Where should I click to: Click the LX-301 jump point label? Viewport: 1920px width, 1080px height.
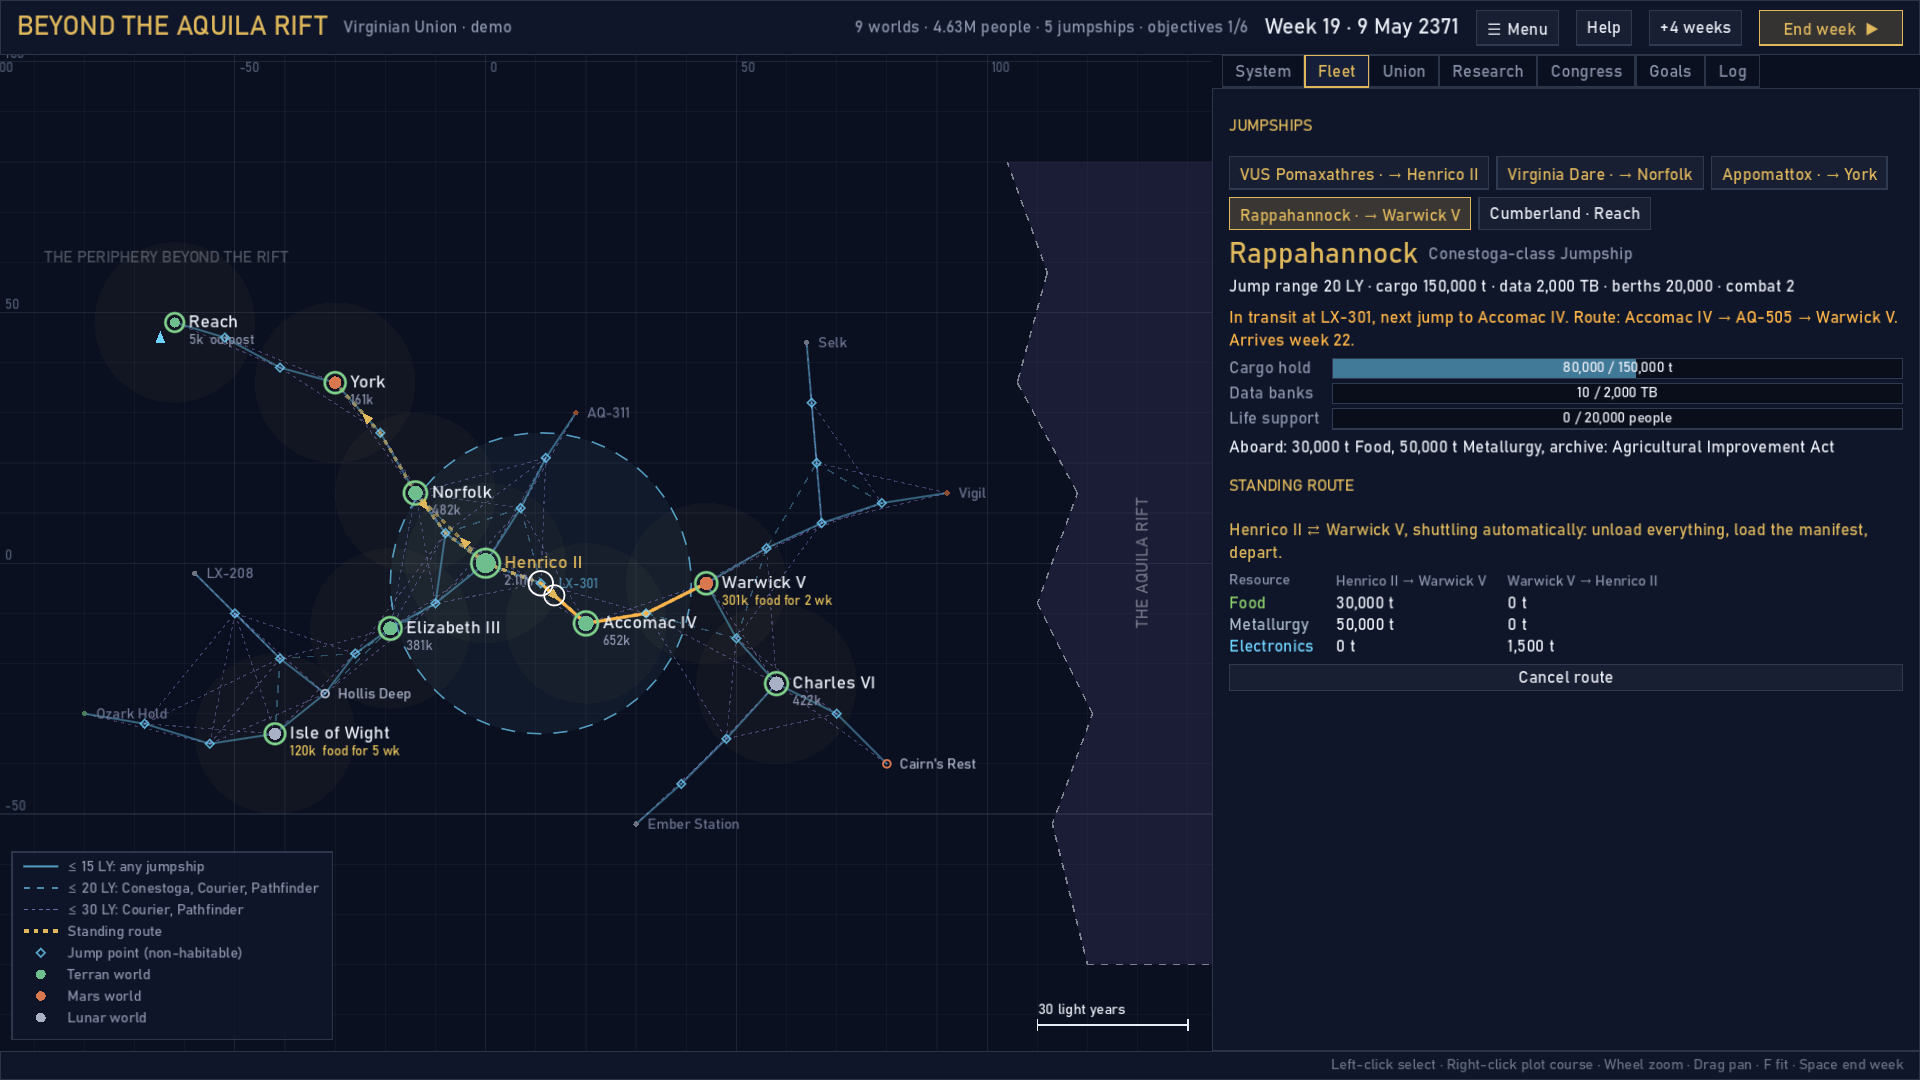[577, 584]
